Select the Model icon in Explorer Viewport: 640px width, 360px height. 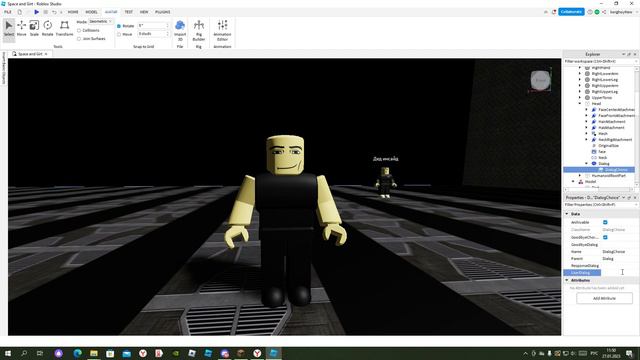pyautogui.click(x=581, y=182)
